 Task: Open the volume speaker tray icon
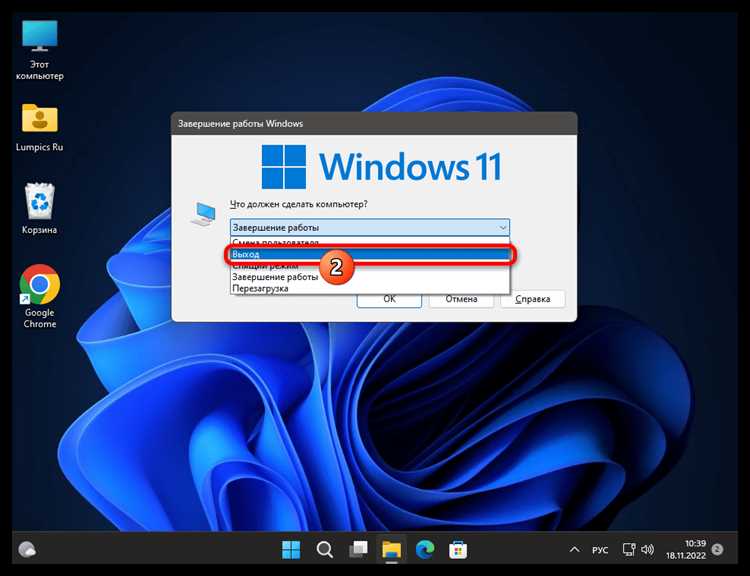(647, 550)
